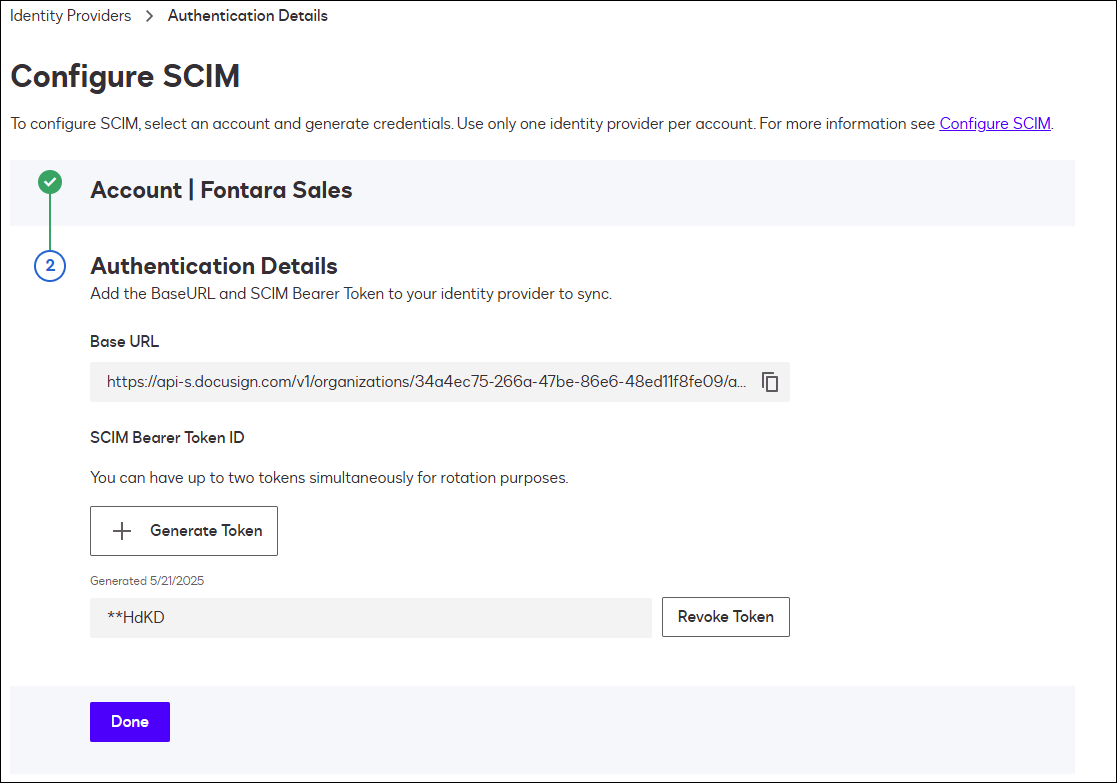Open the Configure SCIM help link
This screenshot has width=1117, height=783.
coord(994,123)
